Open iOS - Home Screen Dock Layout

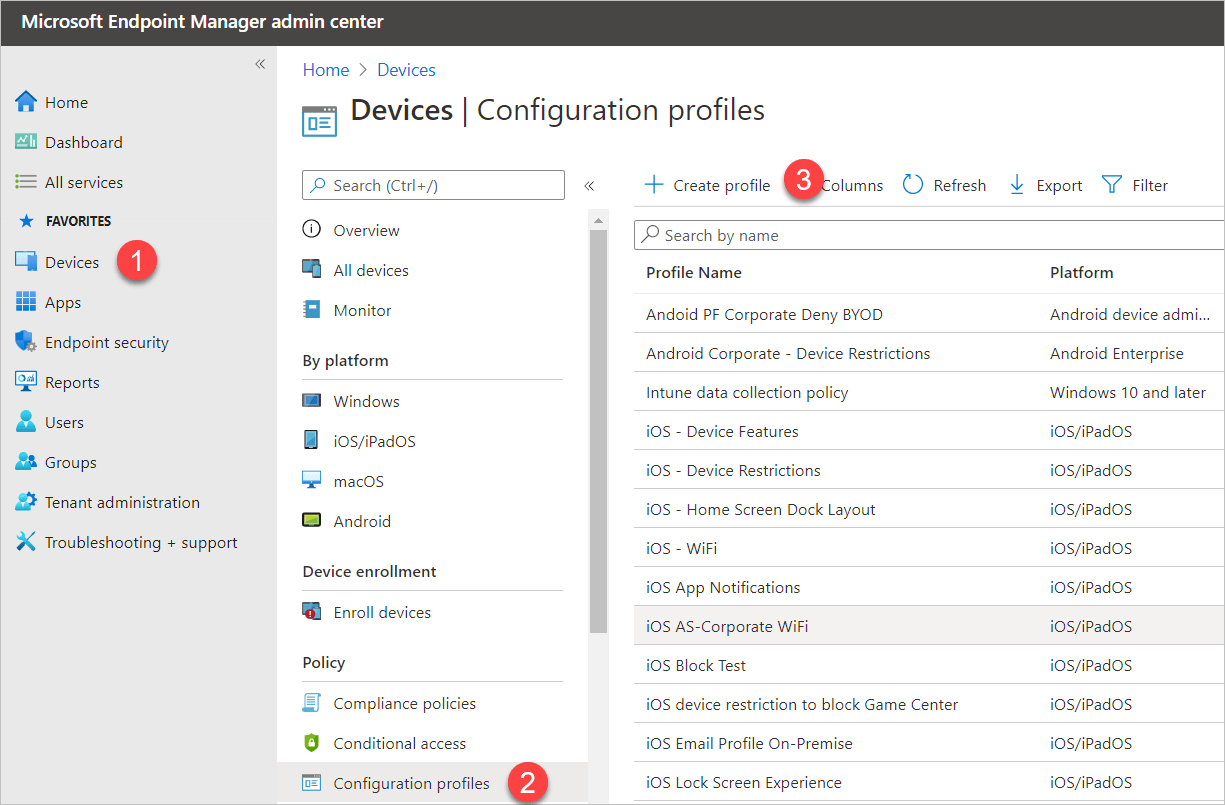(761, 509)
